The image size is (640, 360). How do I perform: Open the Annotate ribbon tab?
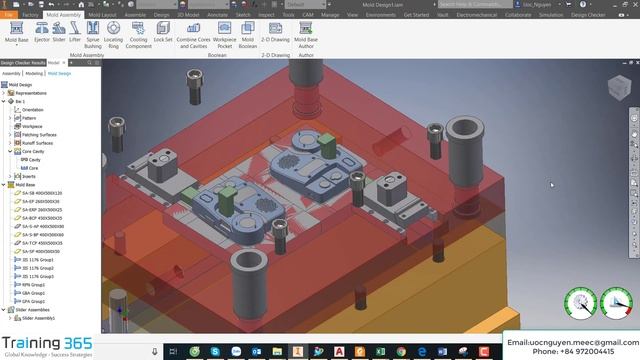pyautogui.click(x=218, y=15)
